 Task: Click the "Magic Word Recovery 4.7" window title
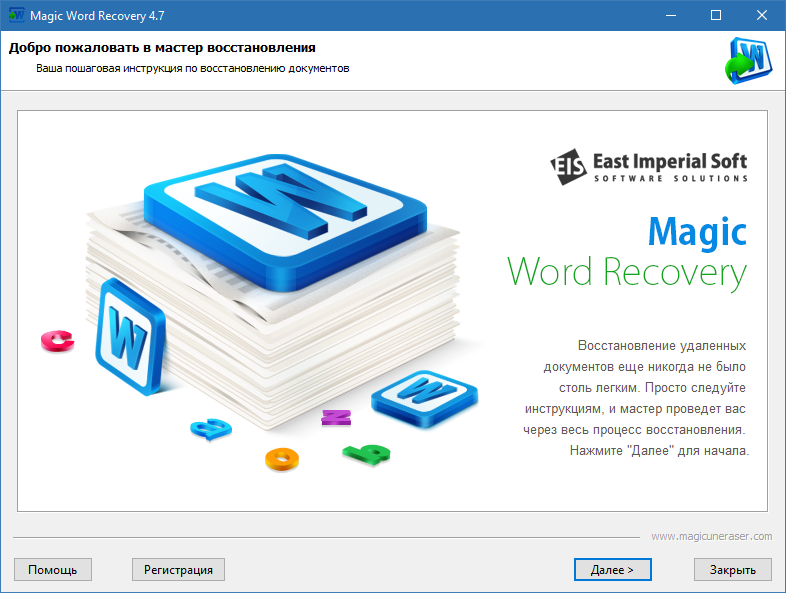(x=97, y=16)
